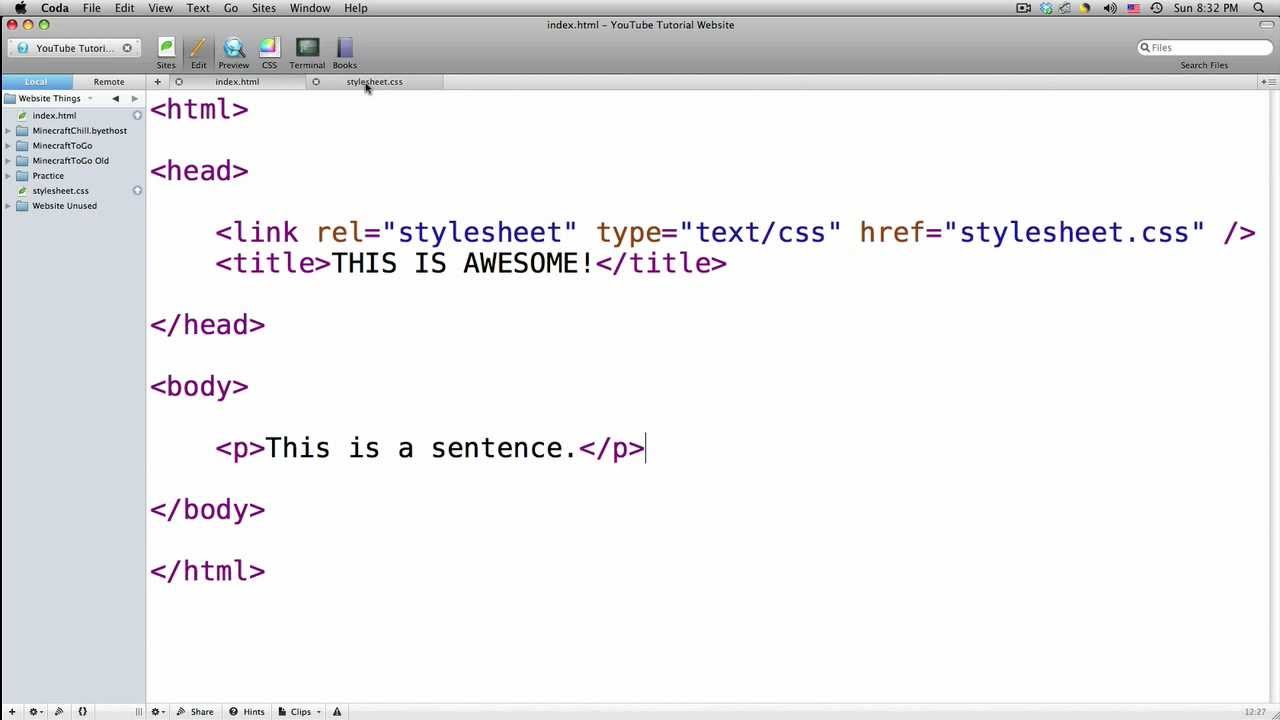
Task: Select the index.html editor tab
Action: point(237,82)
